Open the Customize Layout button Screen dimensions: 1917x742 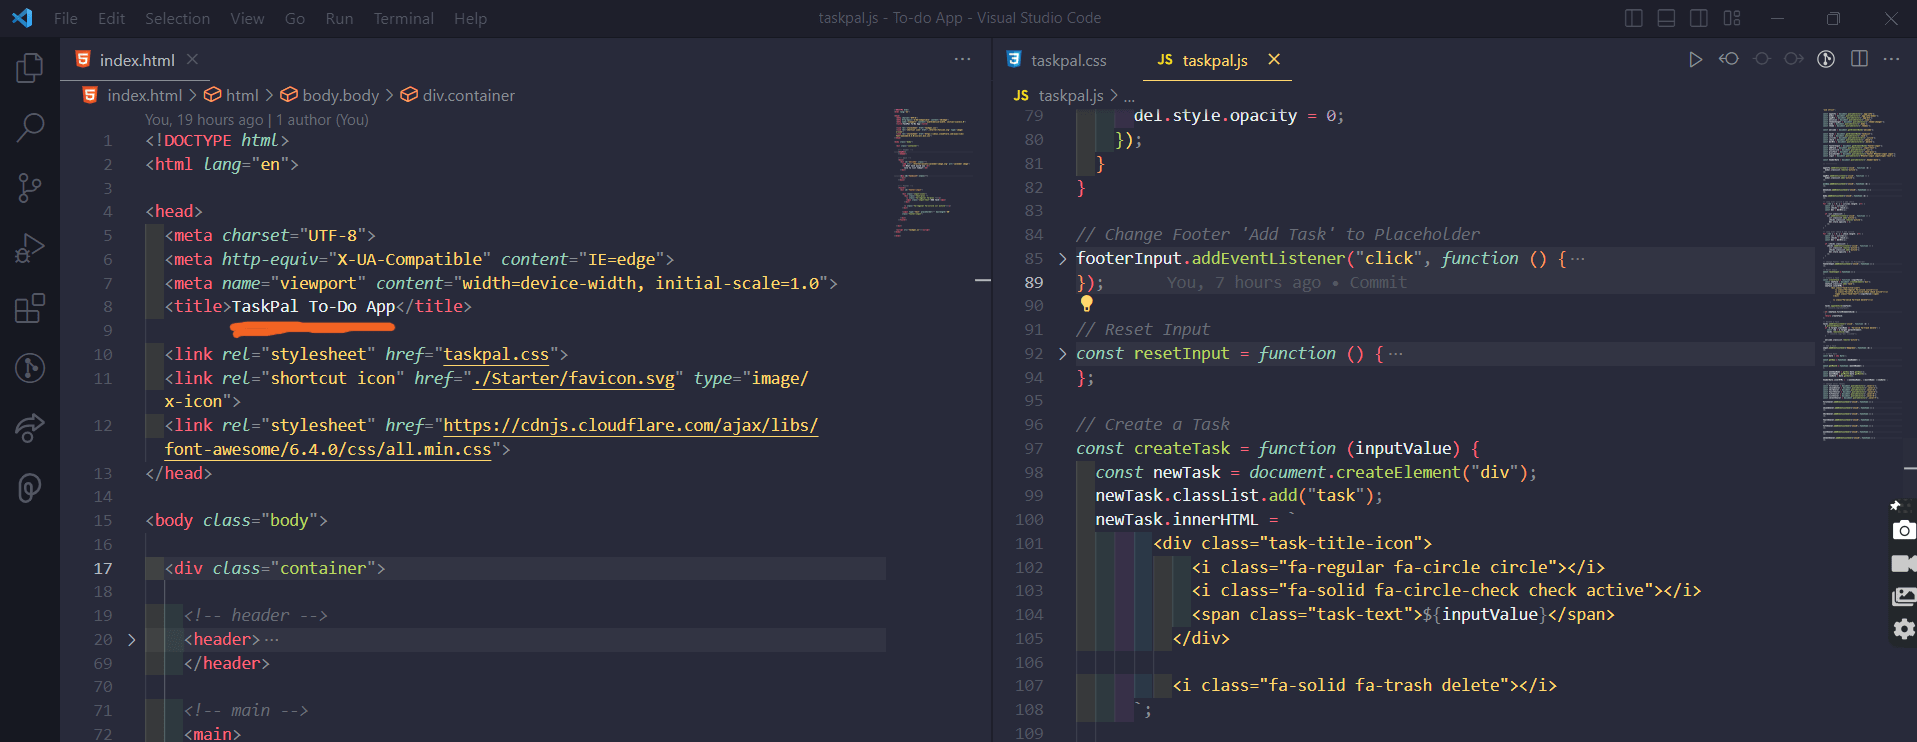click(x=1732, y=18)
